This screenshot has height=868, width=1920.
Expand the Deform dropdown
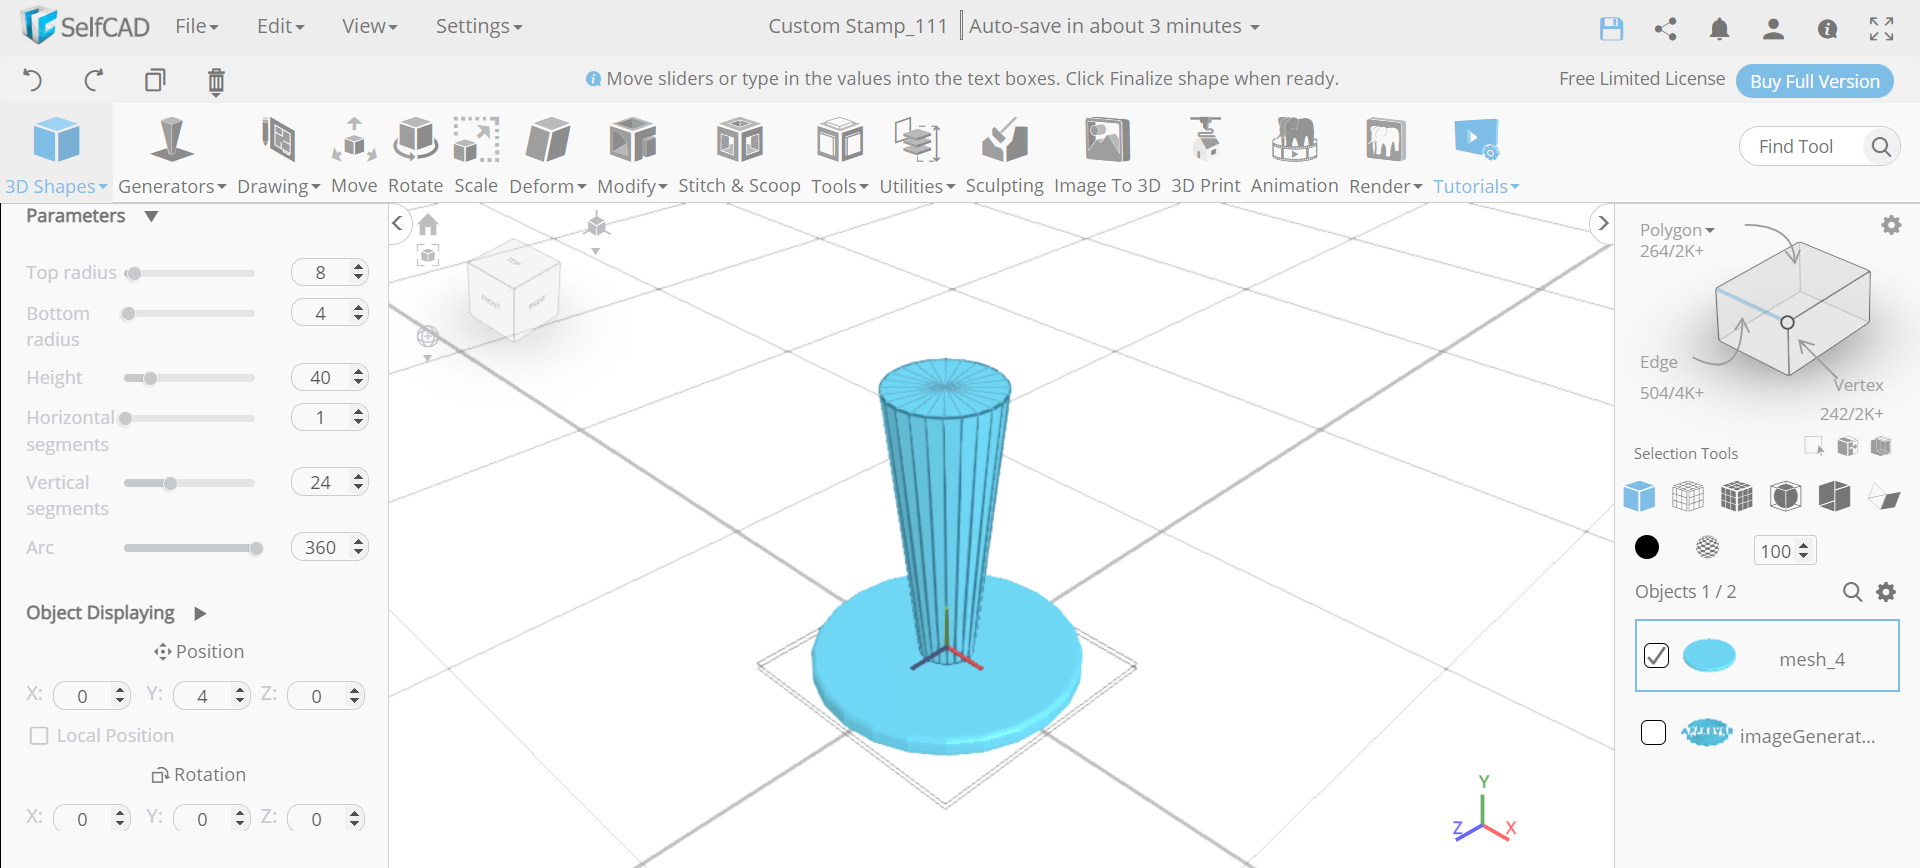[x=547, y=186]
